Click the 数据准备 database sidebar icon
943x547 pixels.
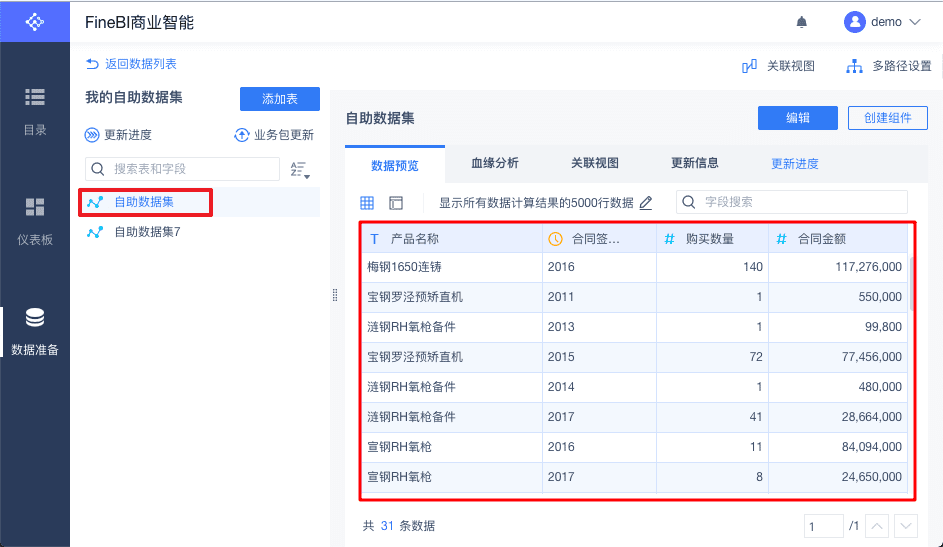pyautogui.click(x=35, y=330)
